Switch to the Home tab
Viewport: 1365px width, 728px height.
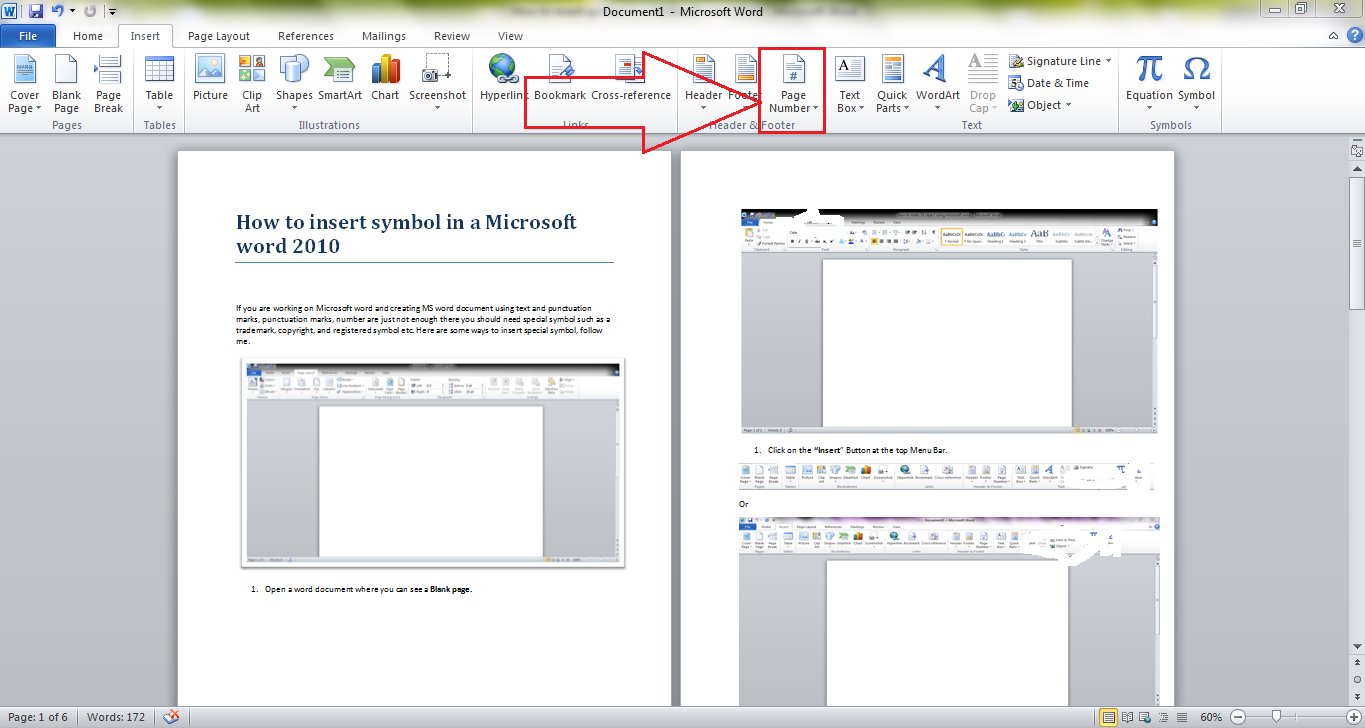point(88,36)
